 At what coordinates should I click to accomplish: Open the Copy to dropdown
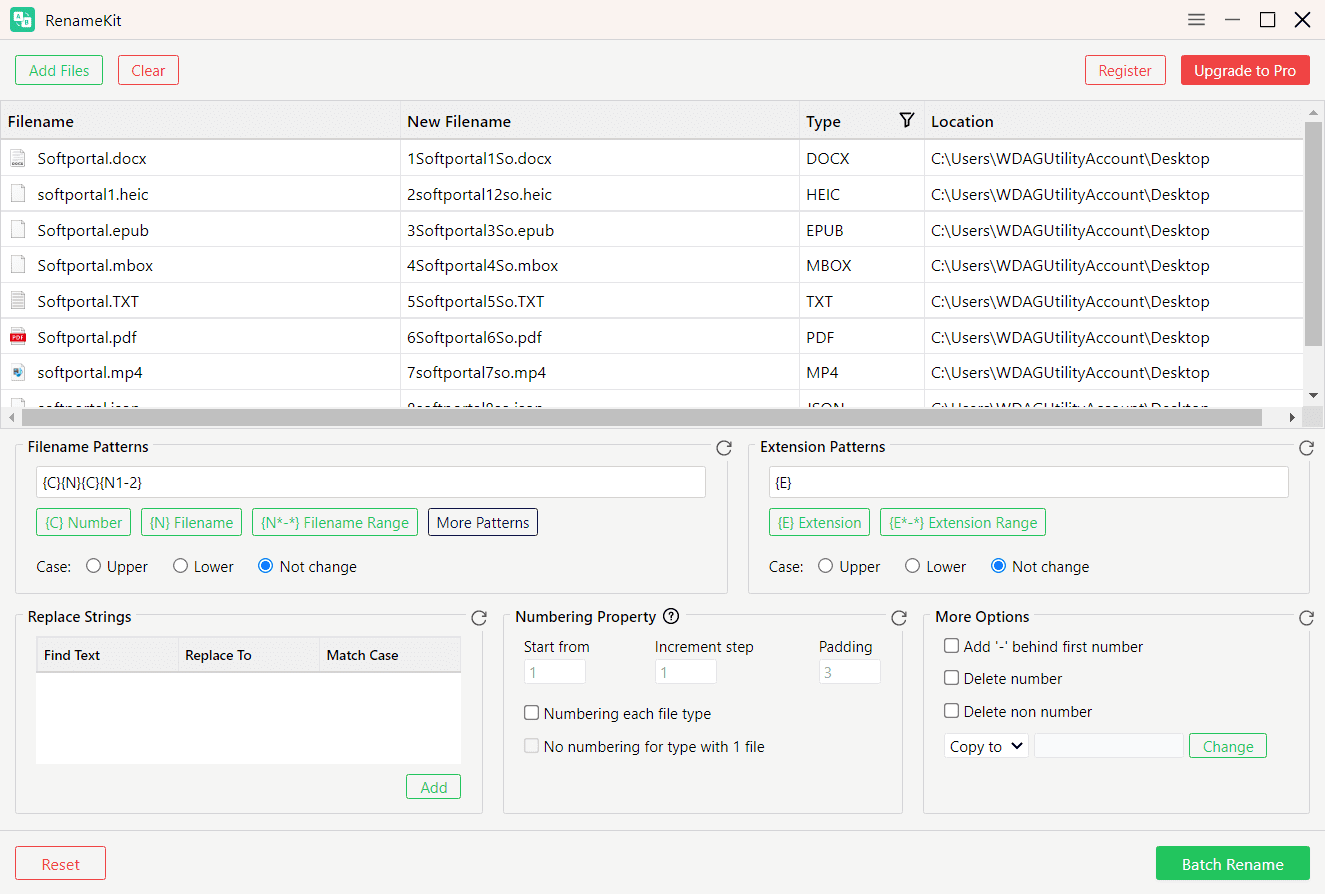986,746
